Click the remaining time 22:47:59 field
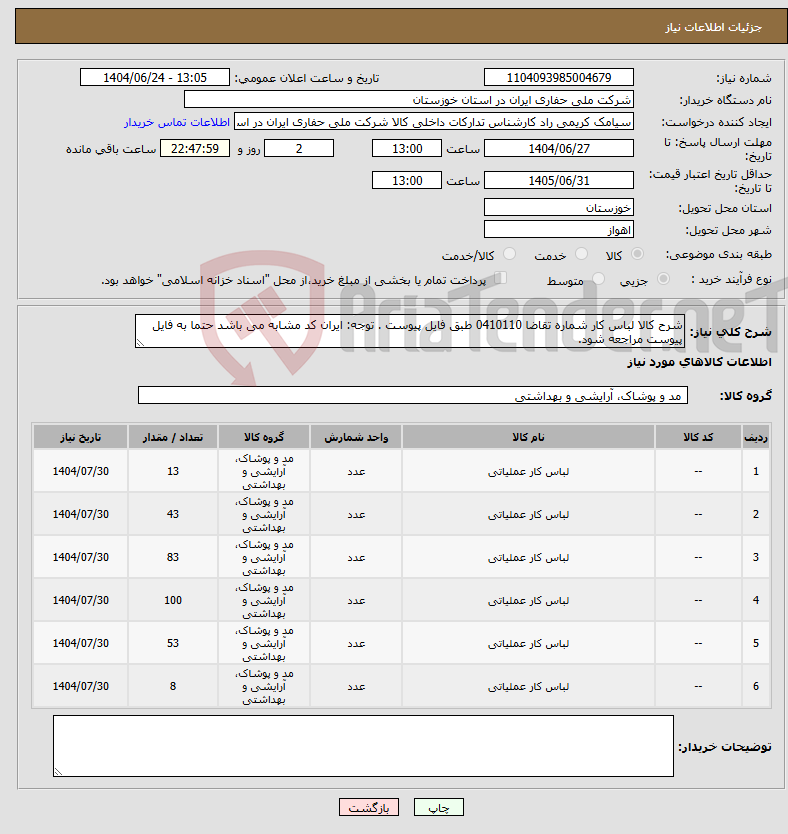 195,148
